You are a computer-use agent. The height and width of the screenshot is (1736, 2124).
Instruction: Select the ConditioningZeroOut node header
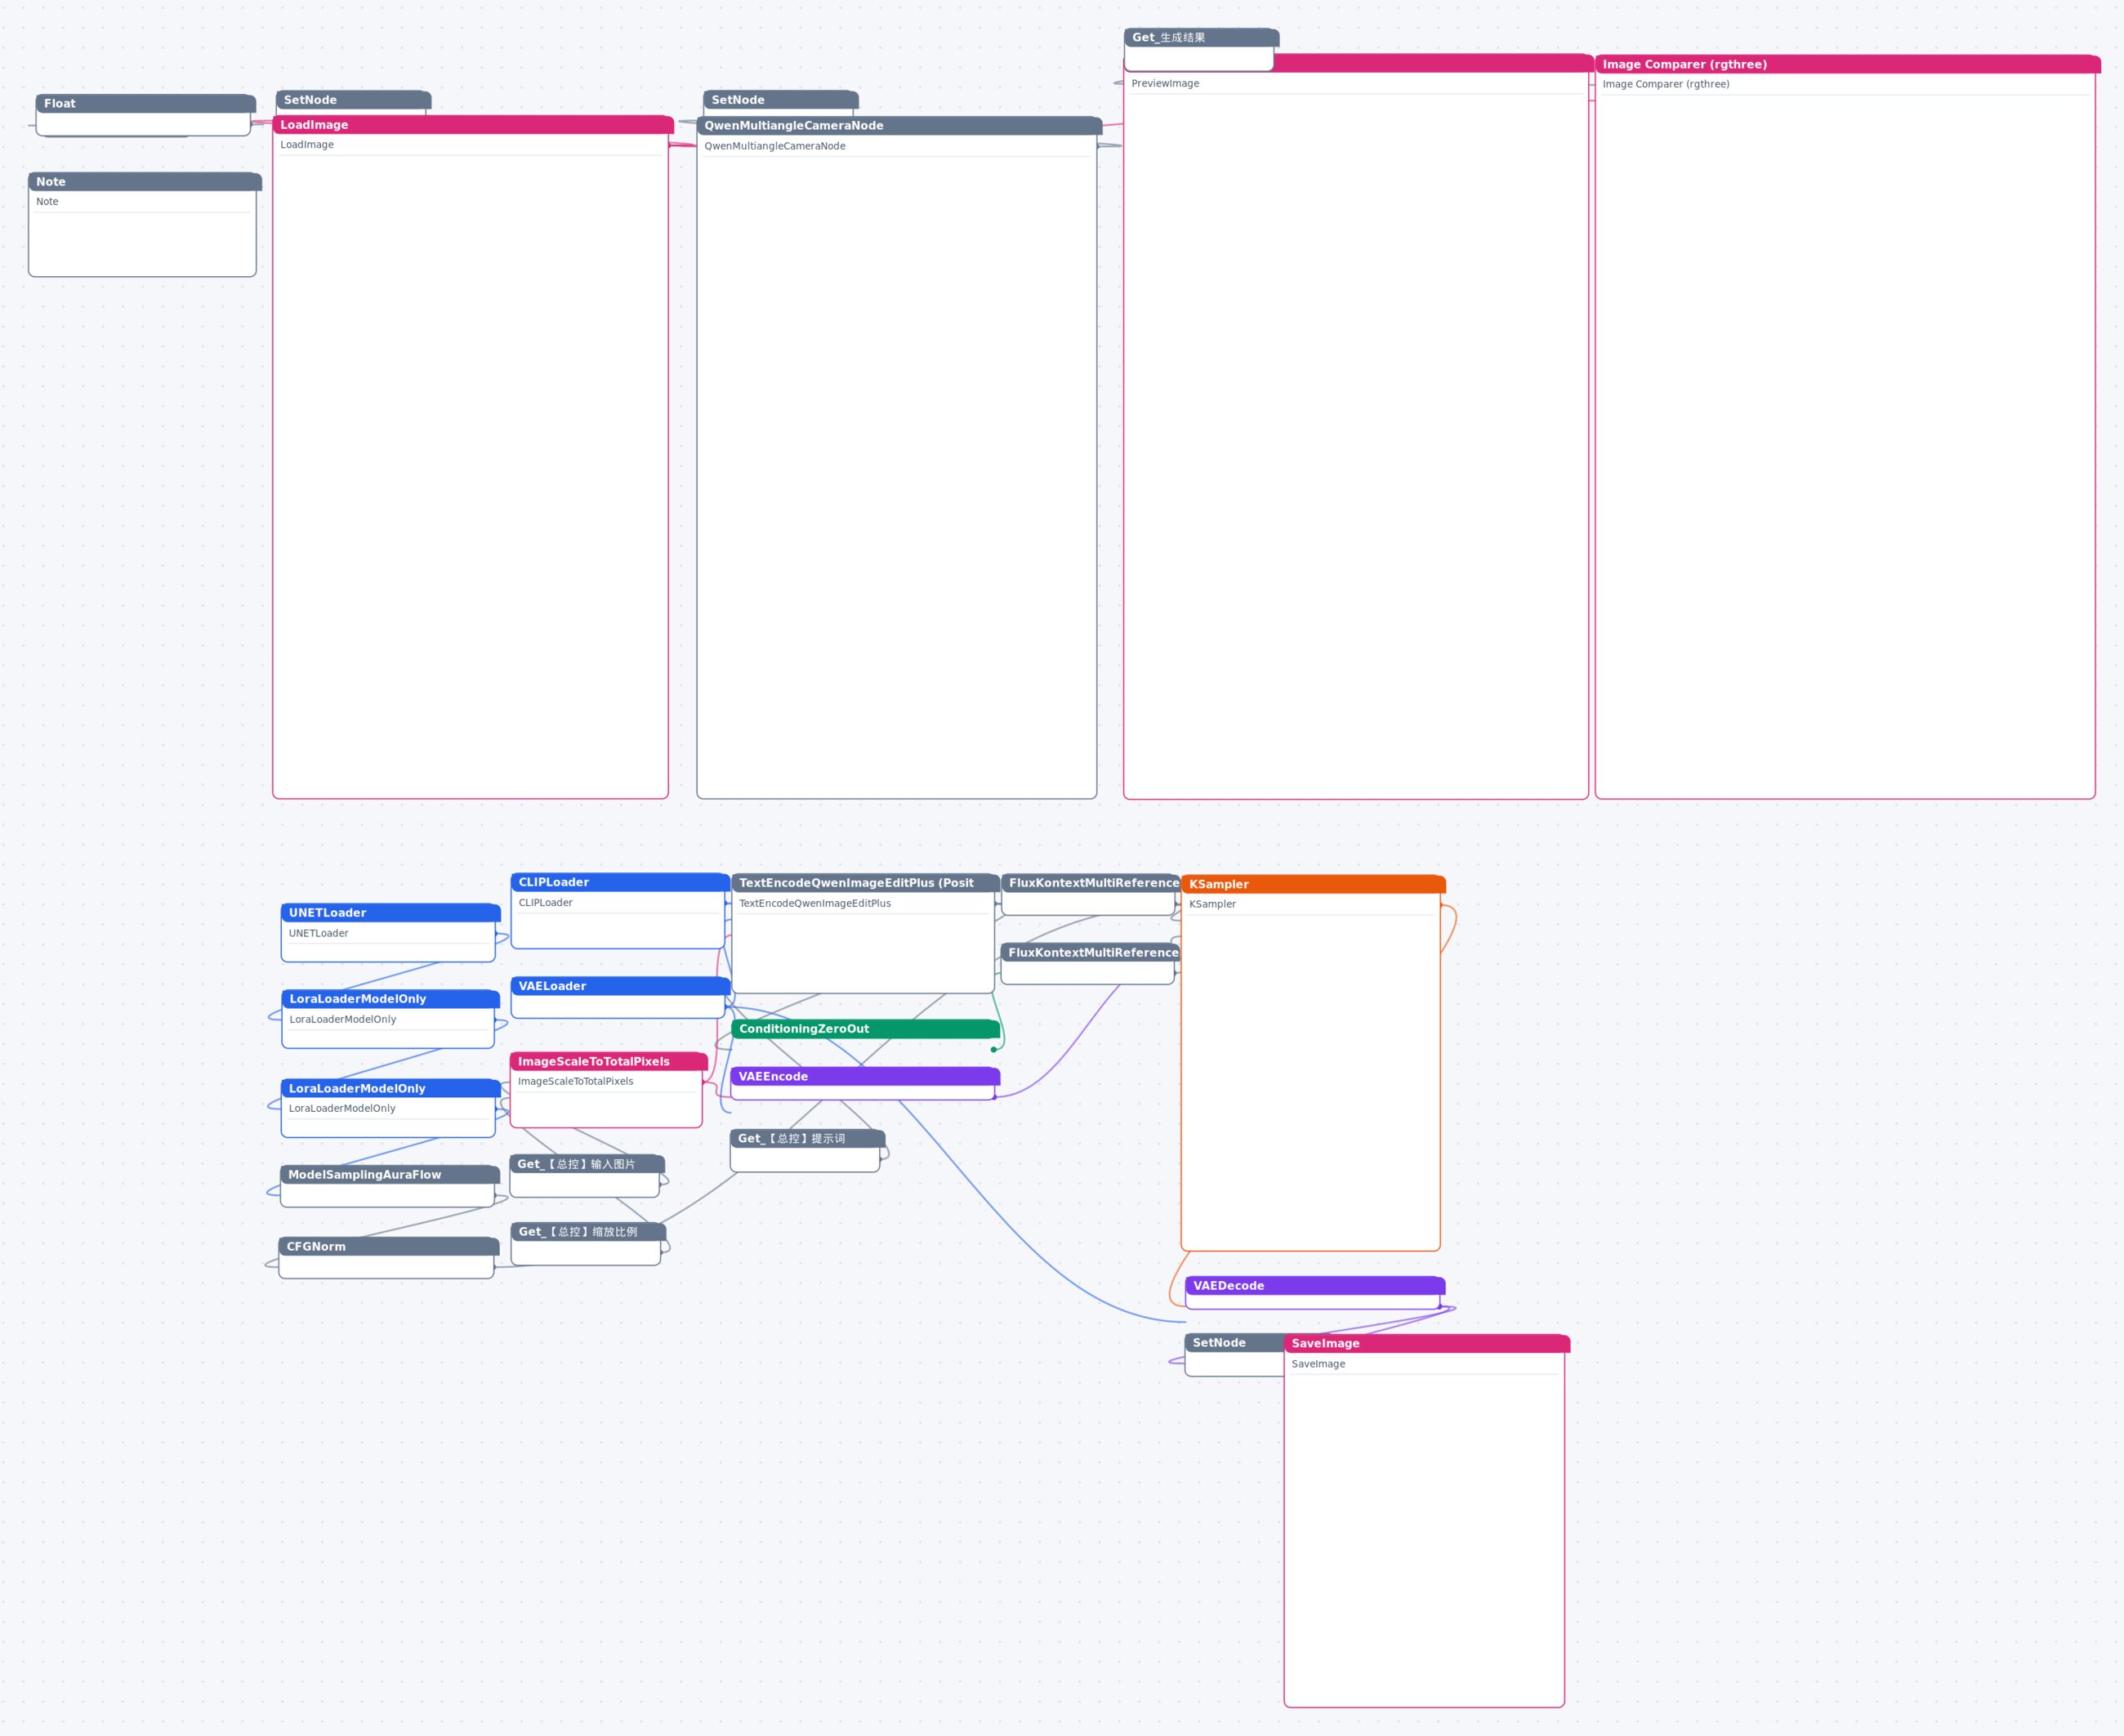(865, 1028)
